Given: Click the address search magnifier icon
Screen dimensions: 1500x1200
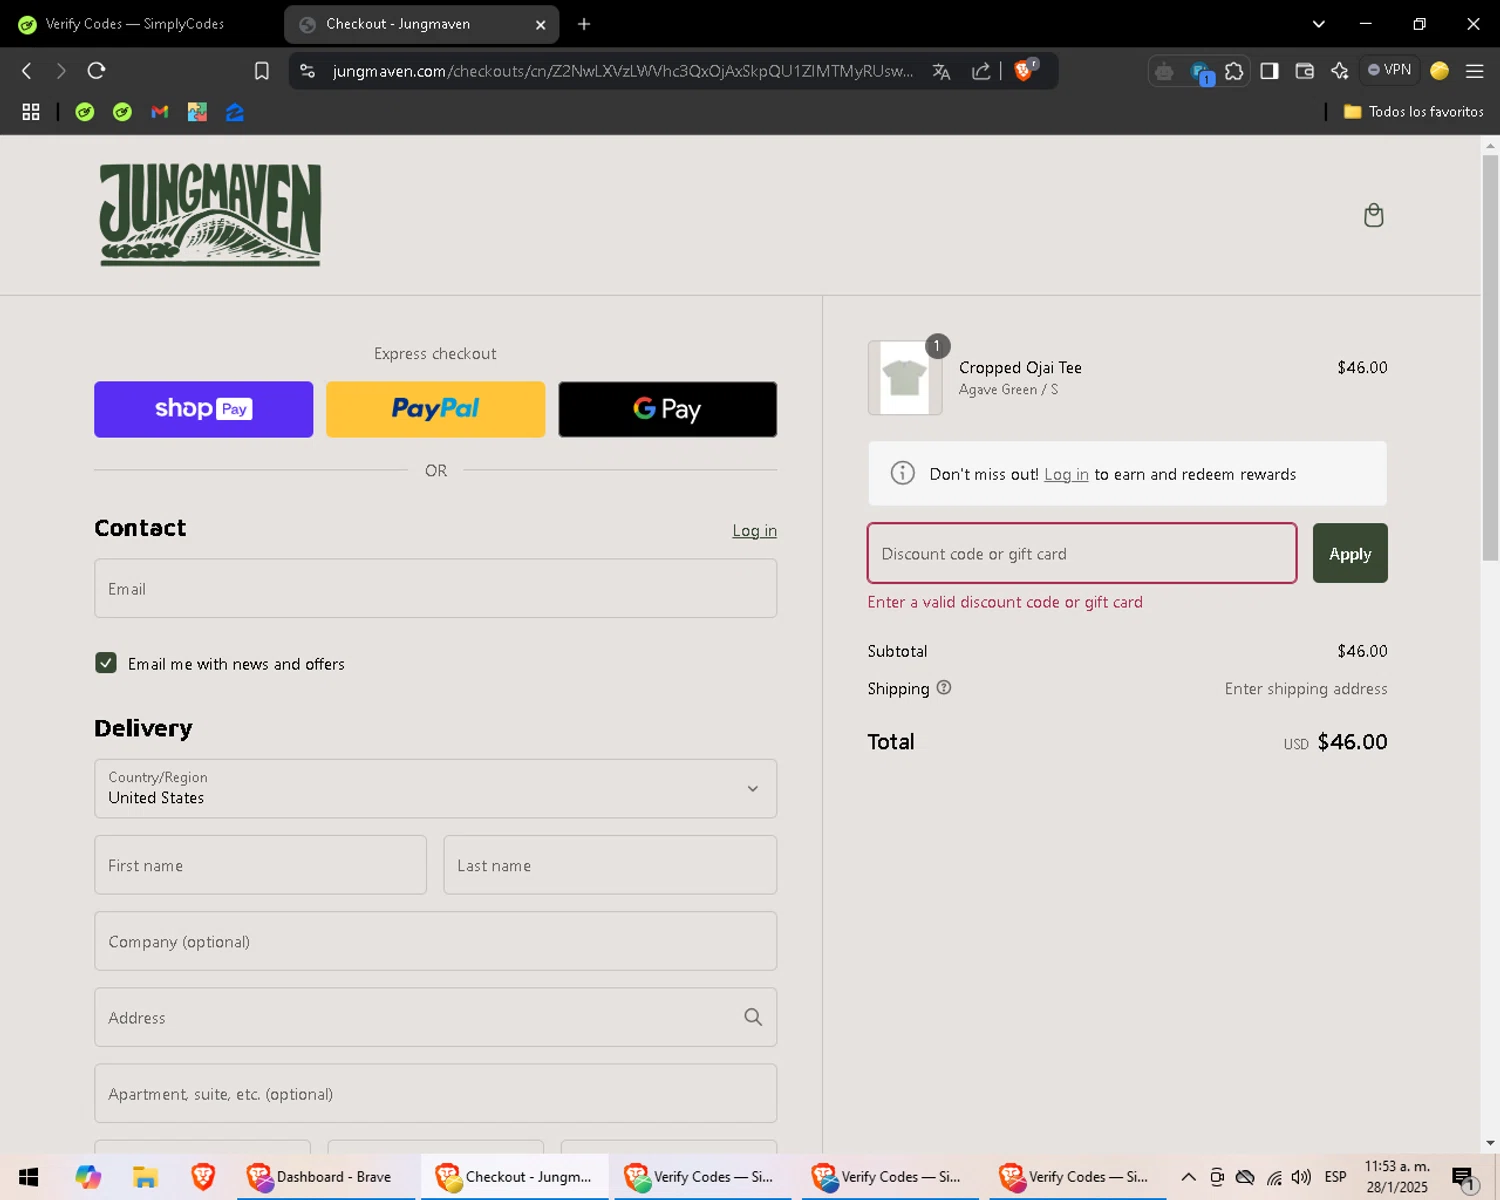Looking at the screenshot, I should (753, 1017).
